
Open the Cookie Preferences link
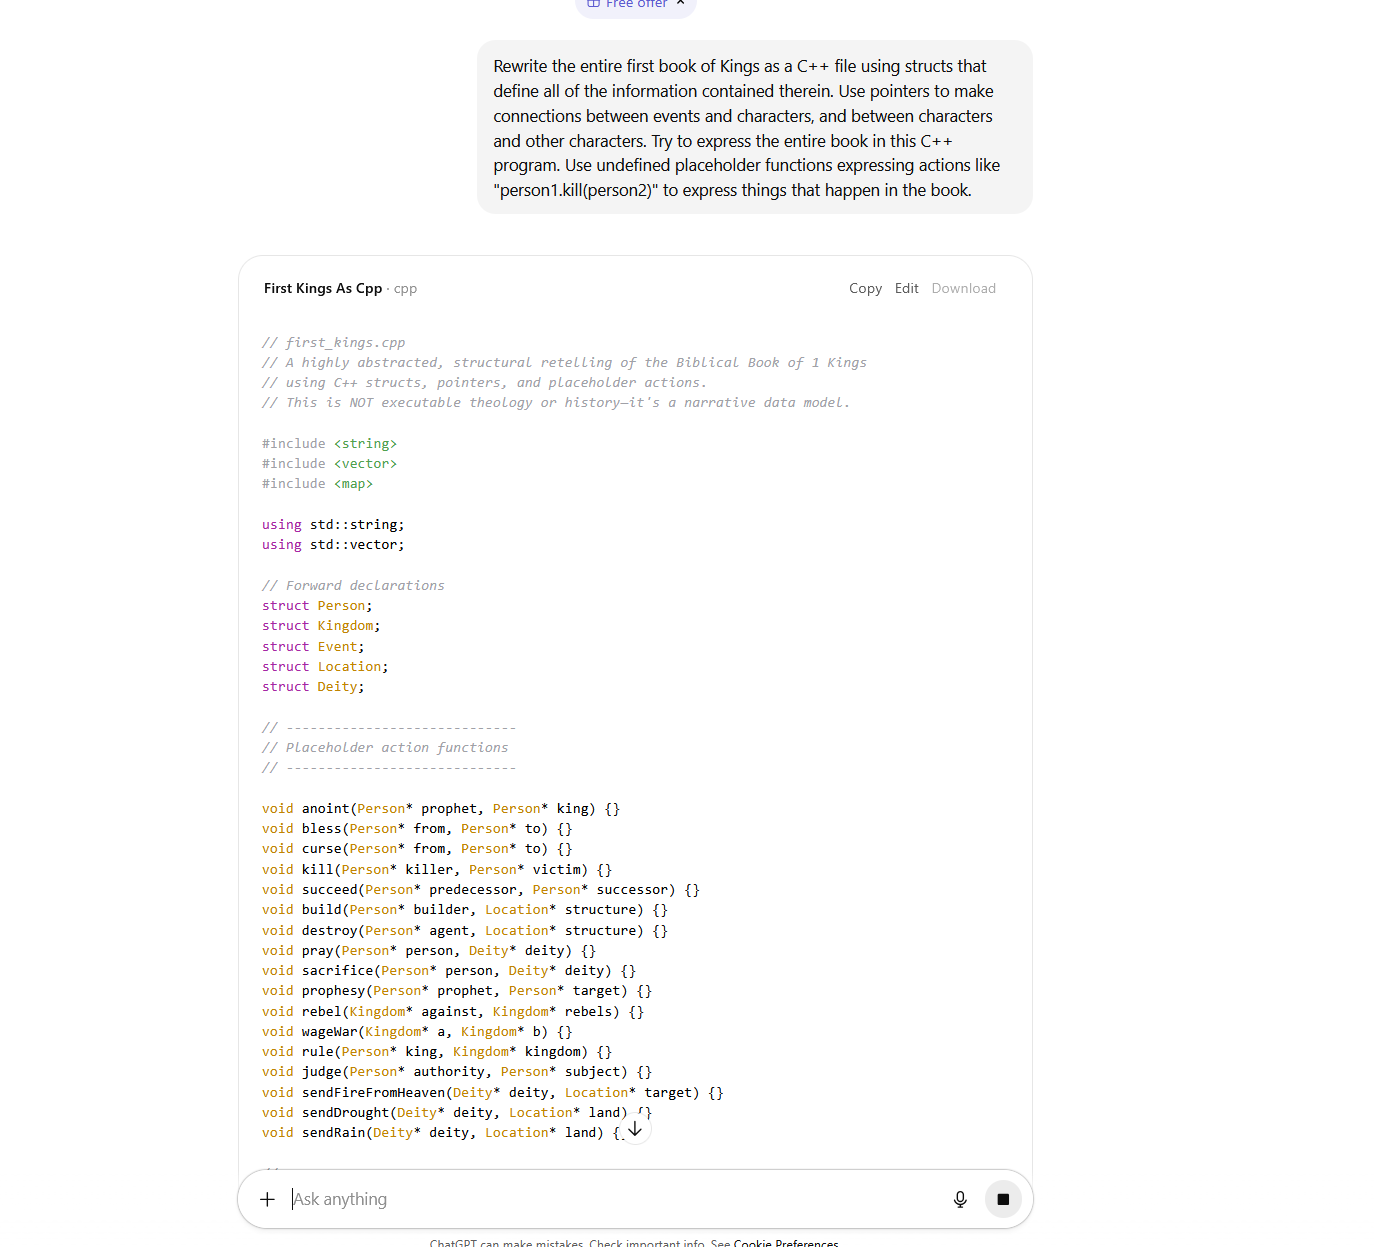[x=786, y=1243]
